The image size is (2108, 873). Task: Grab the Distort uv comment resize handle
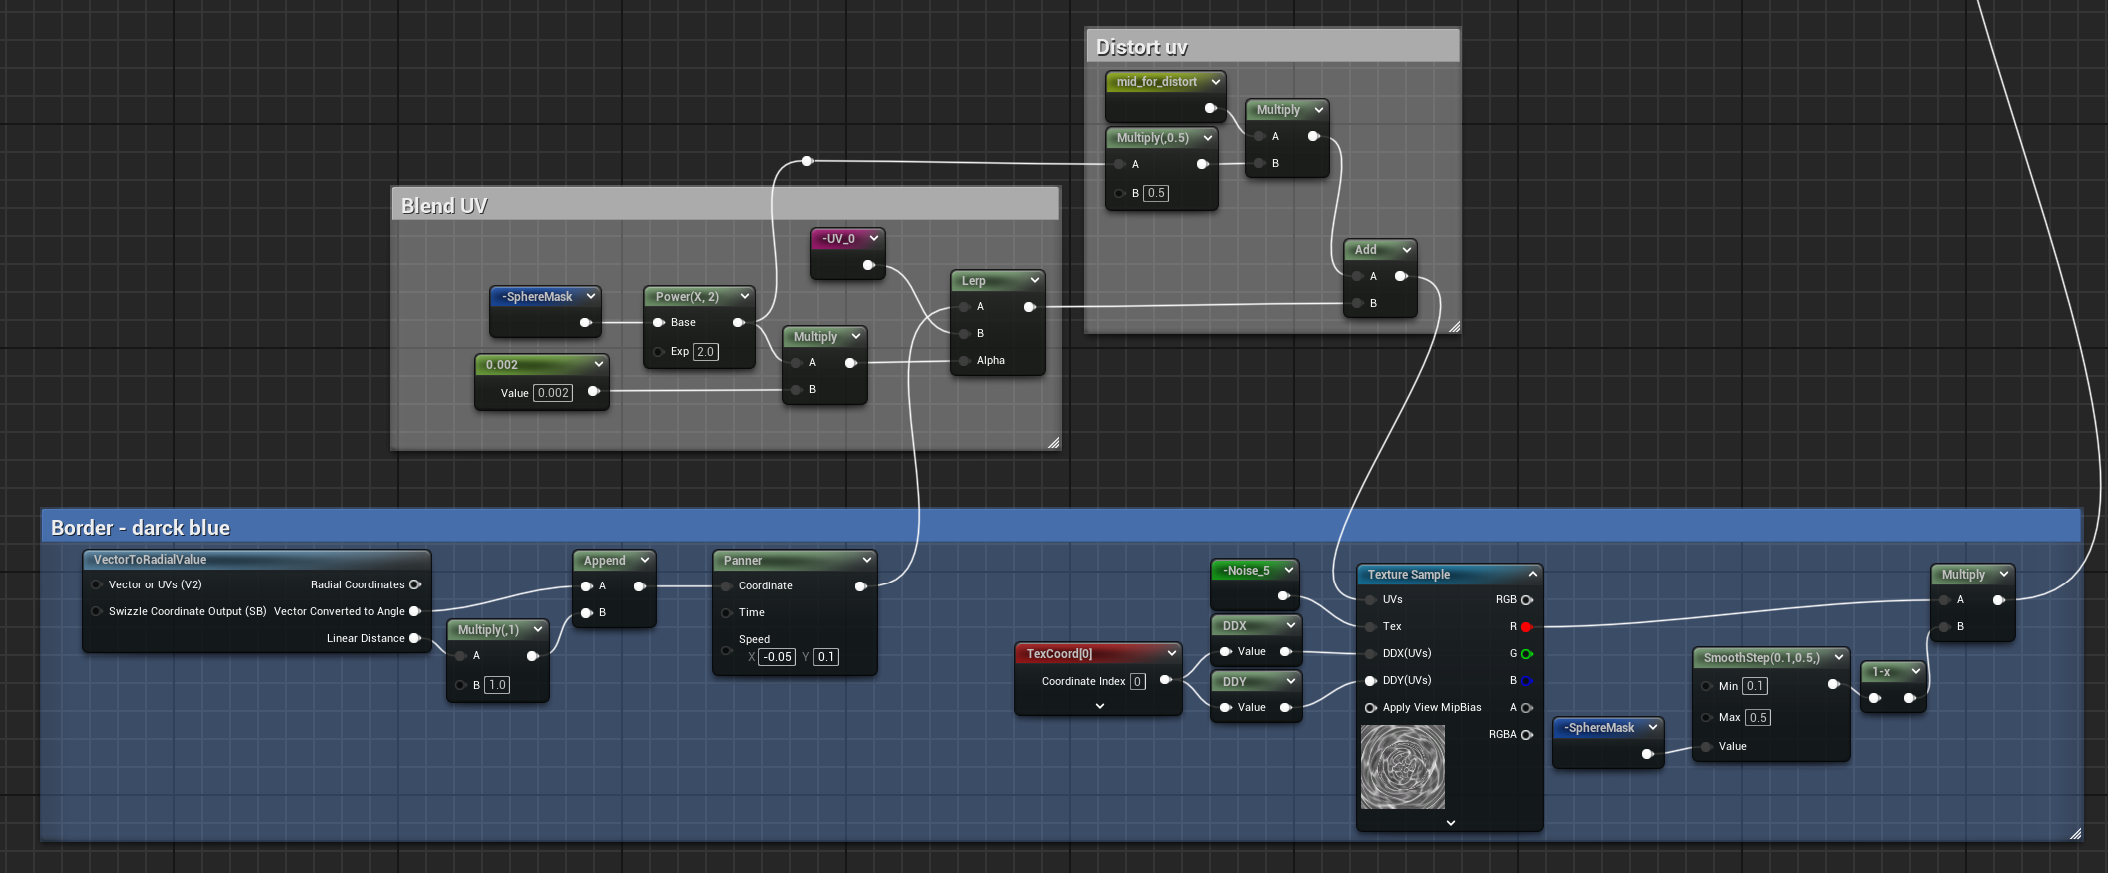pos(1454,327)
